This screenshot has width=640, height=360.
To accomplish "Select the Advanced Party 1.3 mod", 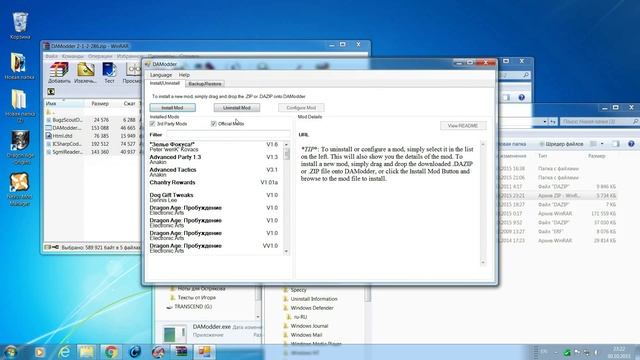I will [214, 160].
